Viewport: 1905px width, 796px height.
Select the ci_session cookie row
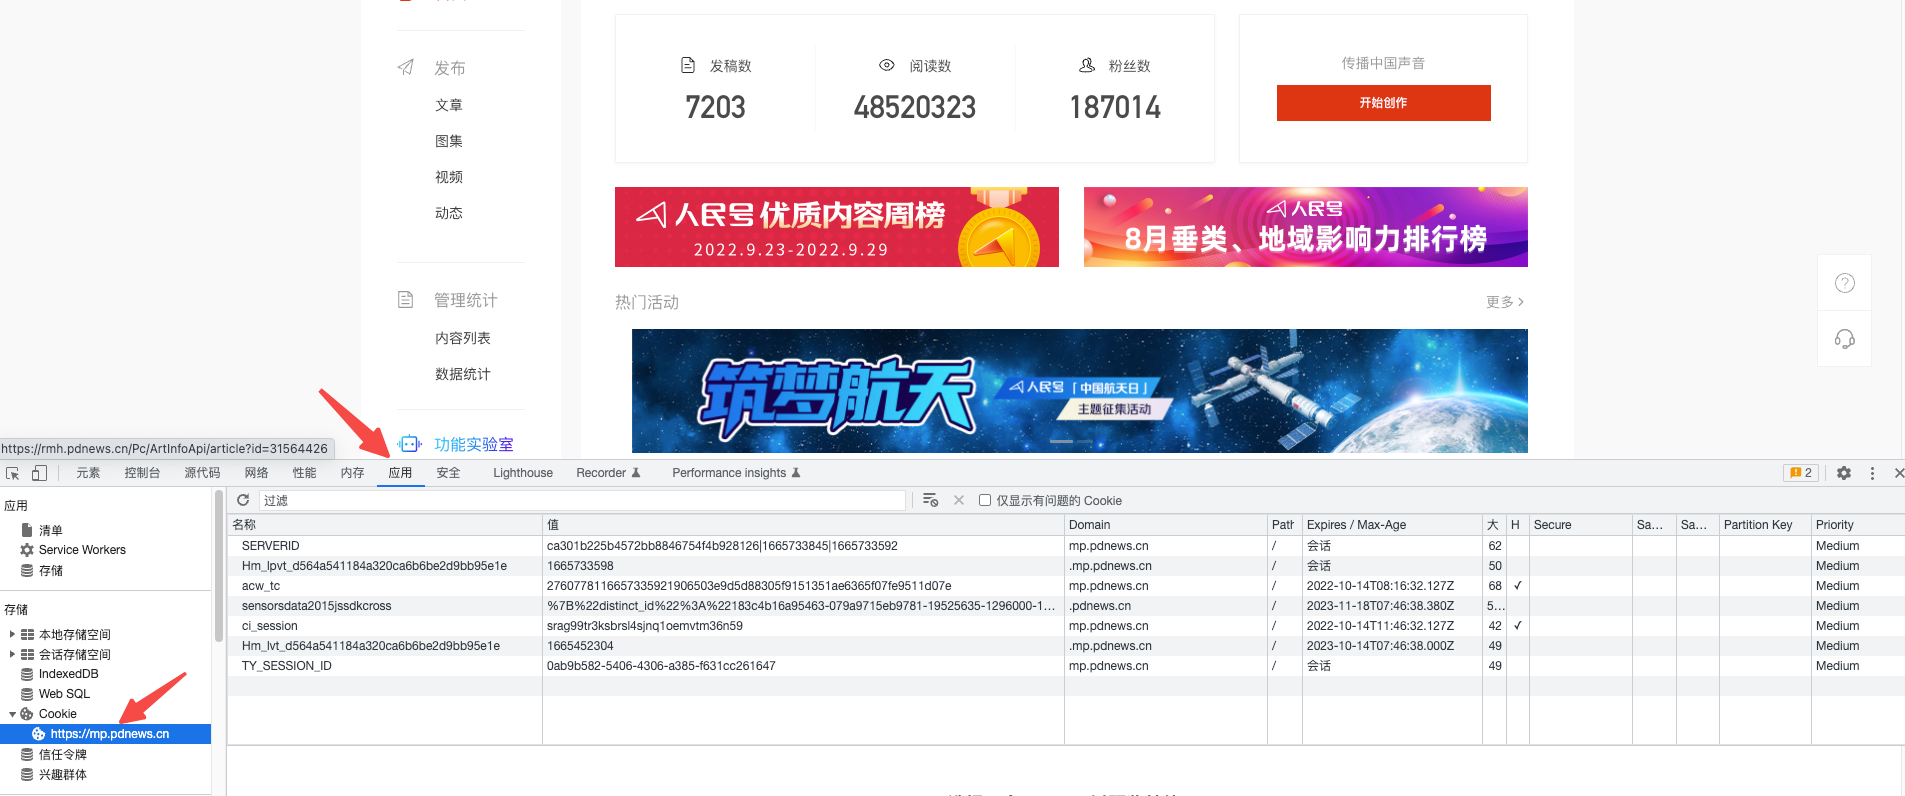1066,626
